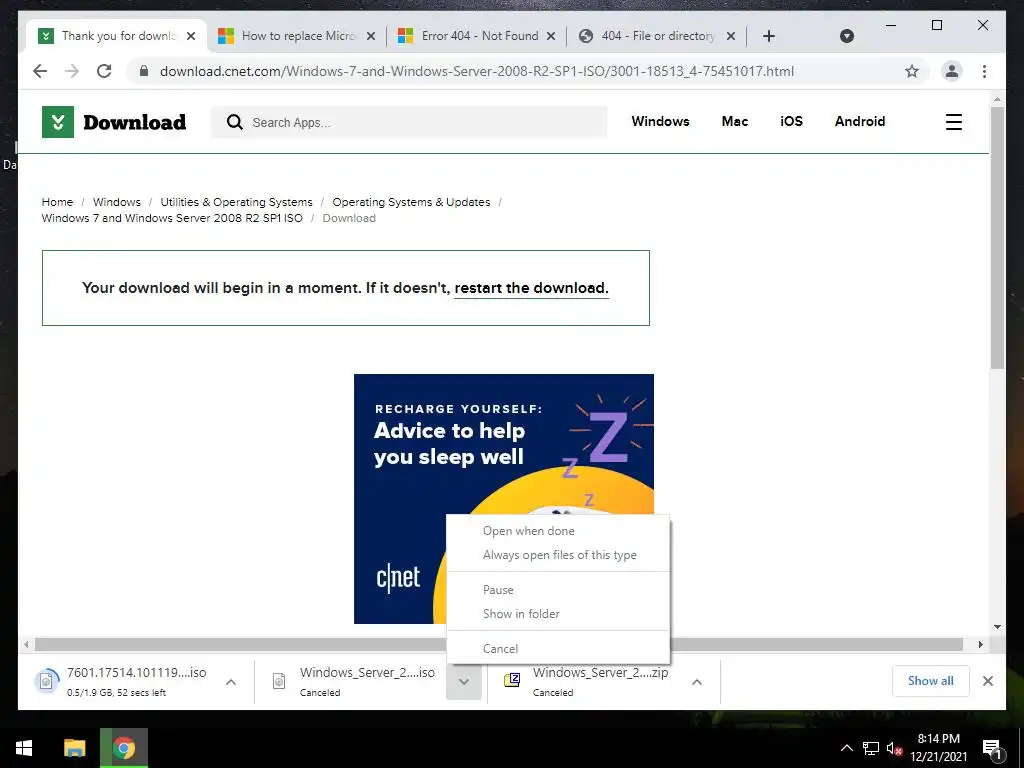Viewport: 1024px width, 768px height.
Task: Click the address bar URL
Action: (477, 71)
